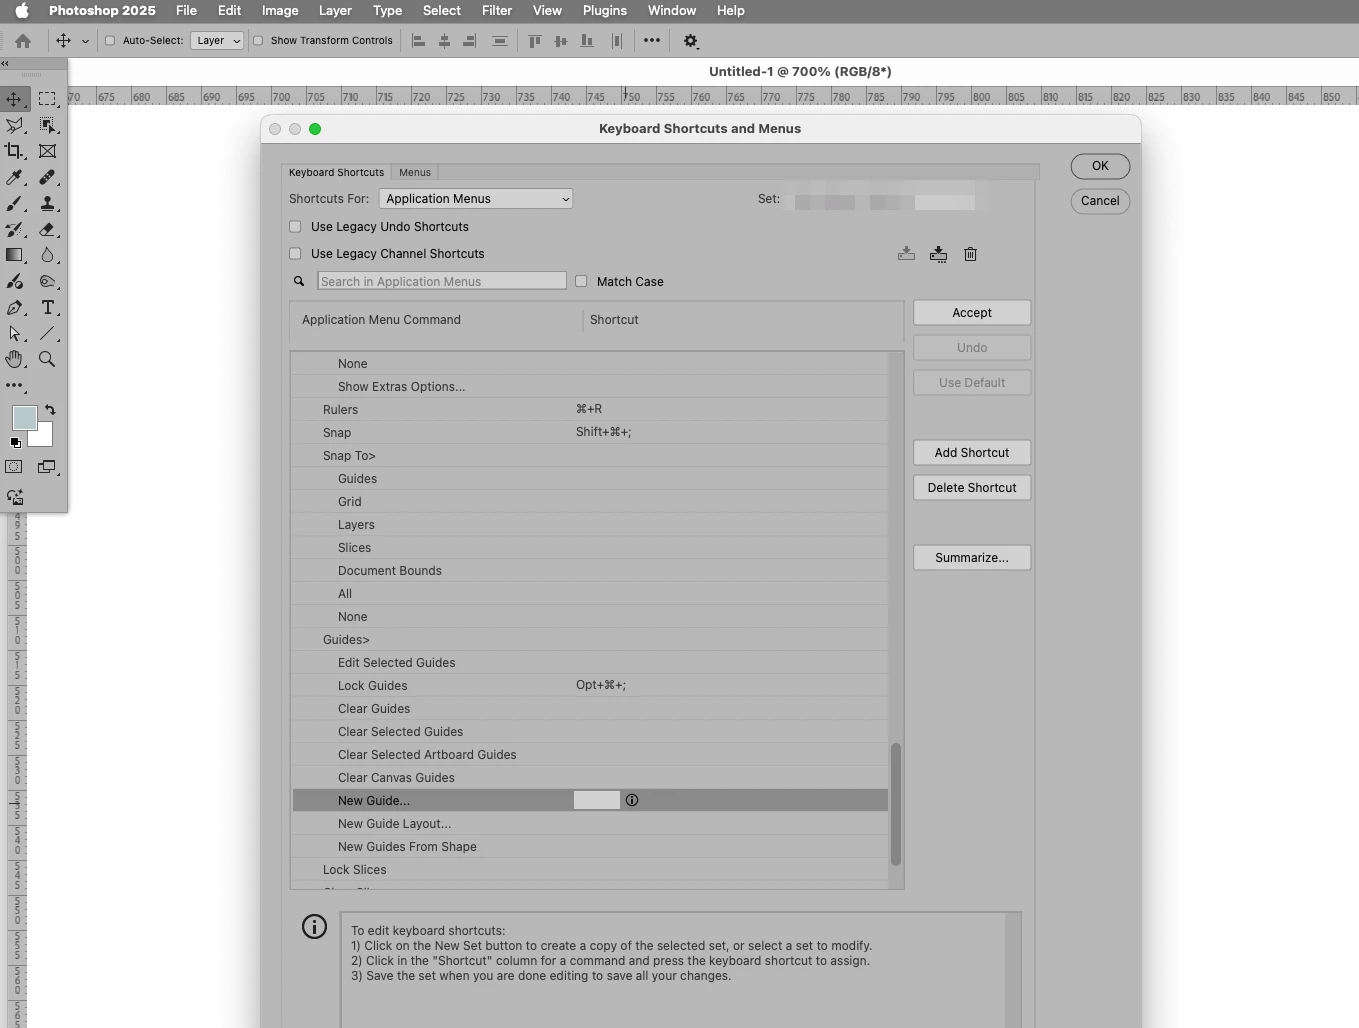Open the tool preset picker arrow

pyautogui.click(x=85, y=41)
